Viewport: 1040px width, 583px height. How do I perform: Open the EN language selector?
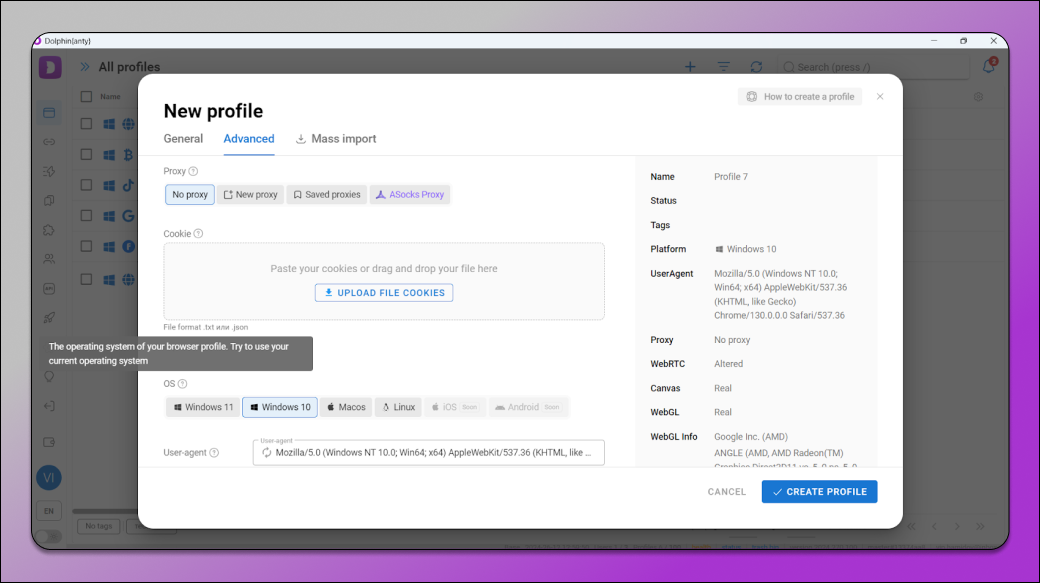(49, 511)
